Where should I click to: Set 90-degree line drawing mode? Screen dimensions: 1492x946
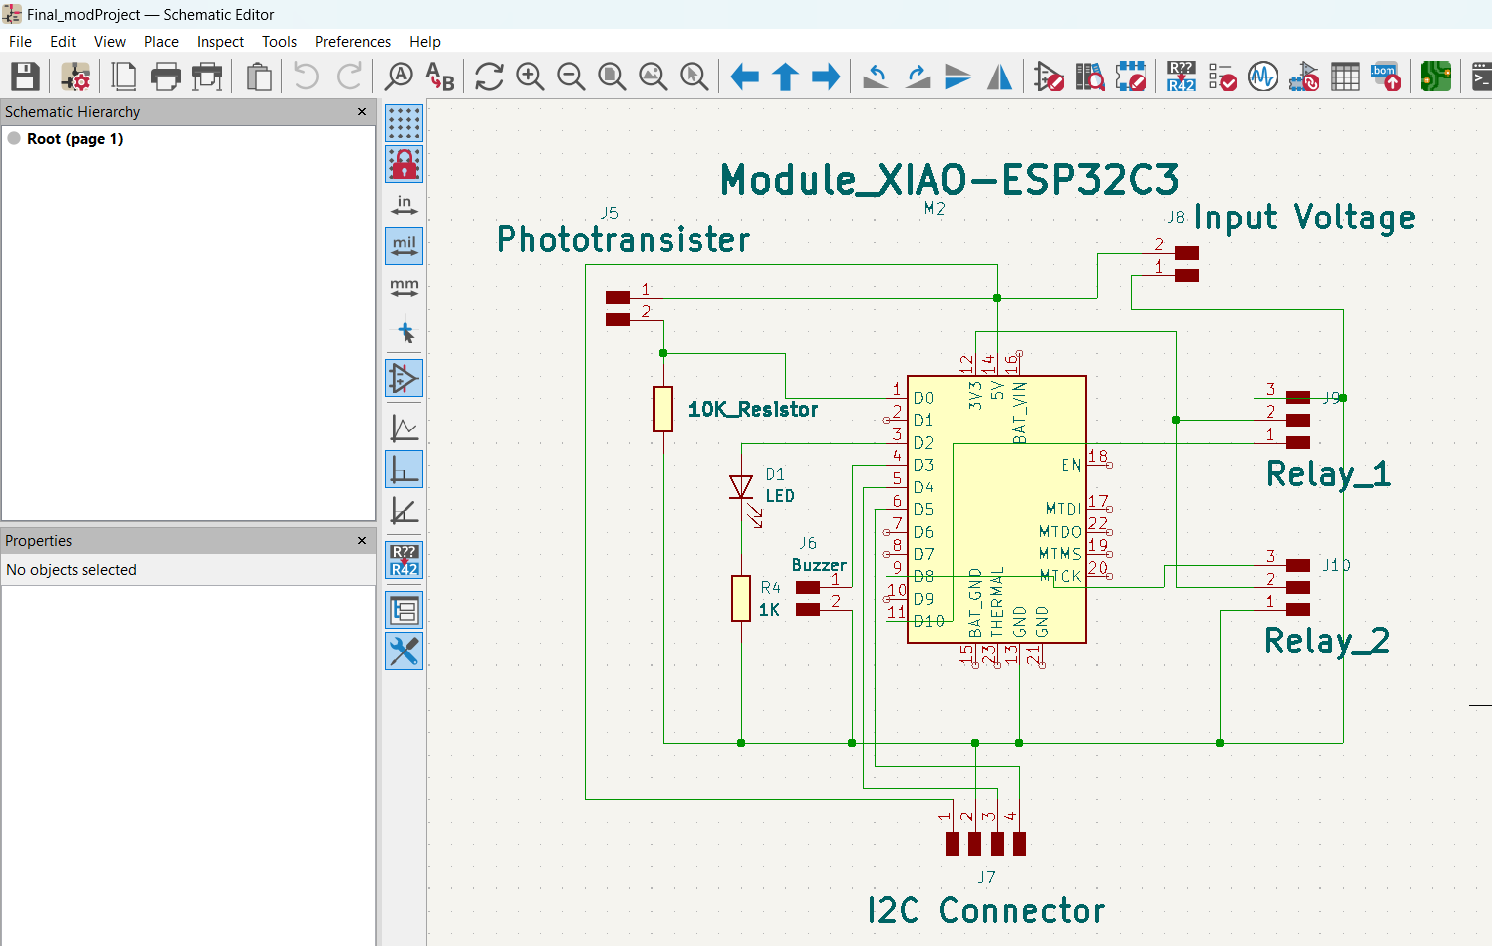[404, 469]
